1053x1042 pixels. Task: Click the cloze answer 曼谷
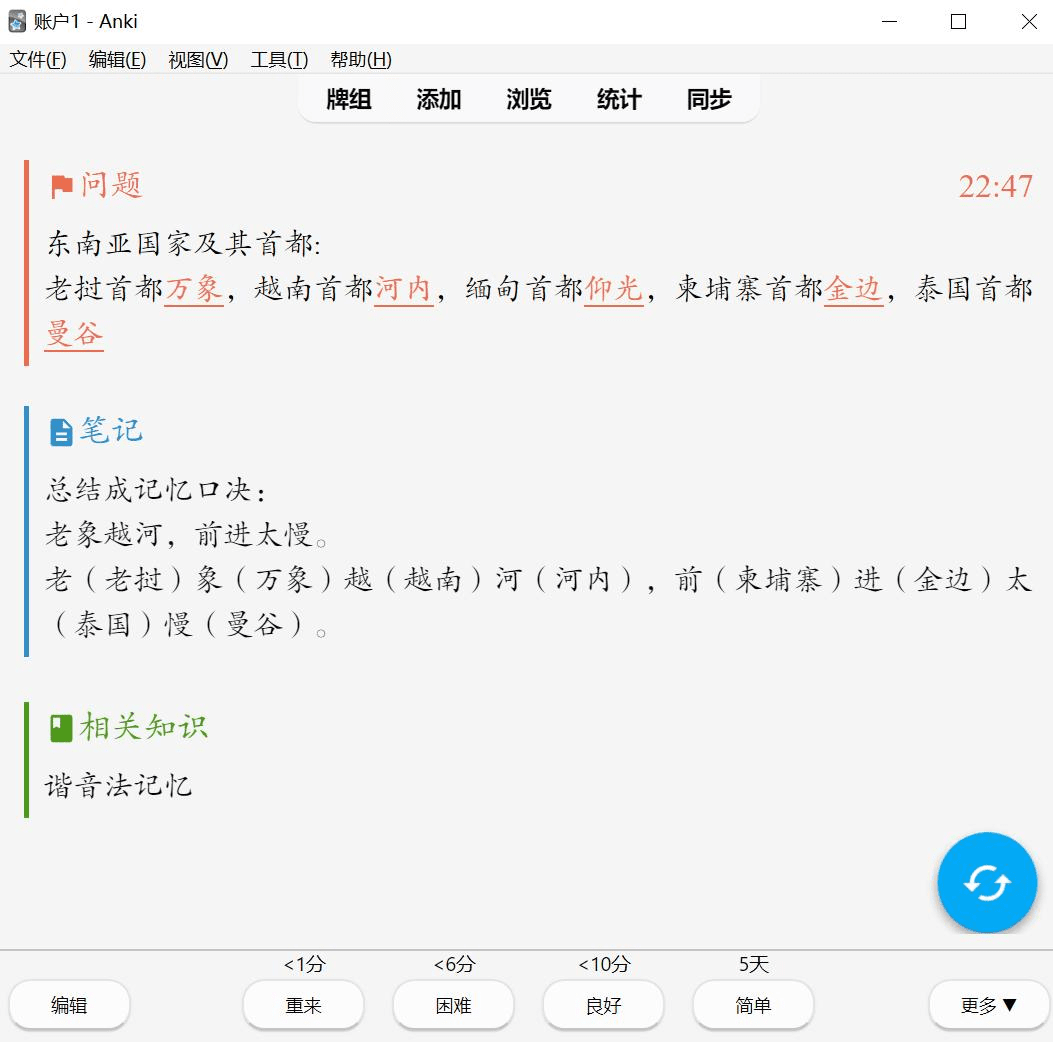click(x=74, y=334)
